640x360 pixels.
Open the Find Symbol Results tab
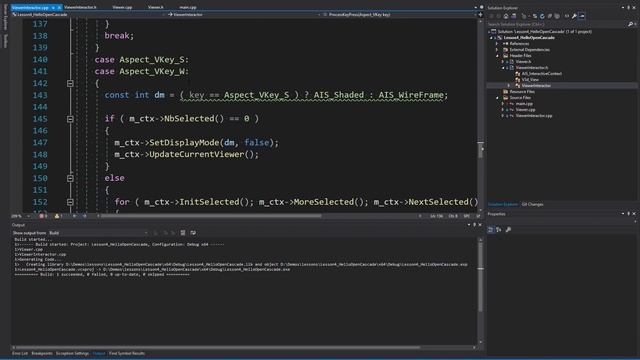127,353
